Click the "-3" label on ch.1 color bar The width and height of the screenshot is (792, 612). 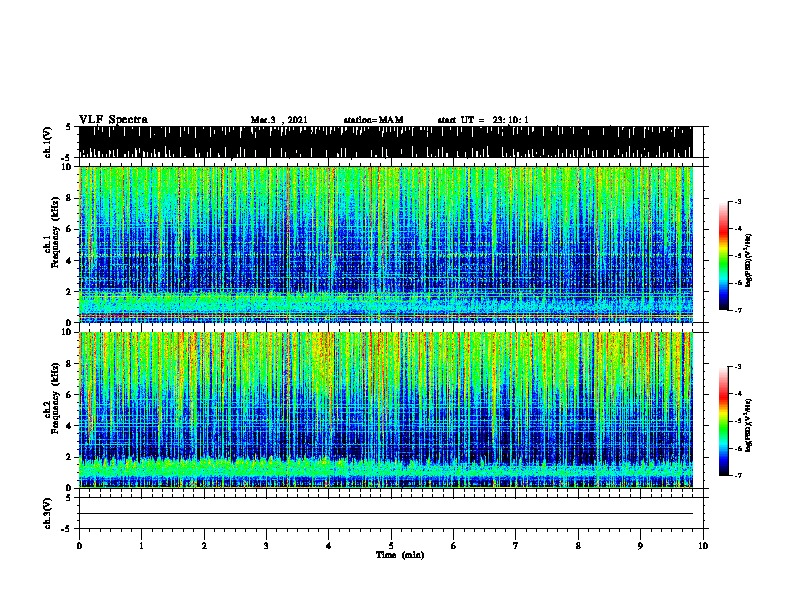tap(737, 201)
